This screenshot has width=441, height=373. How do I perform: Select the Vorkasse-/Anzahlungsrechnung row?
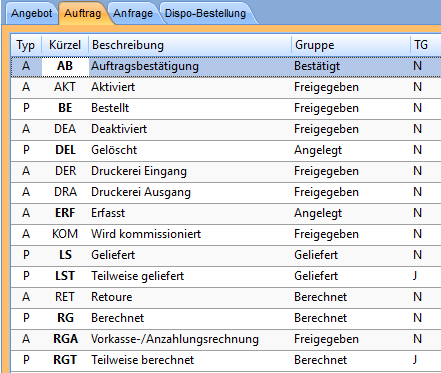226,339
